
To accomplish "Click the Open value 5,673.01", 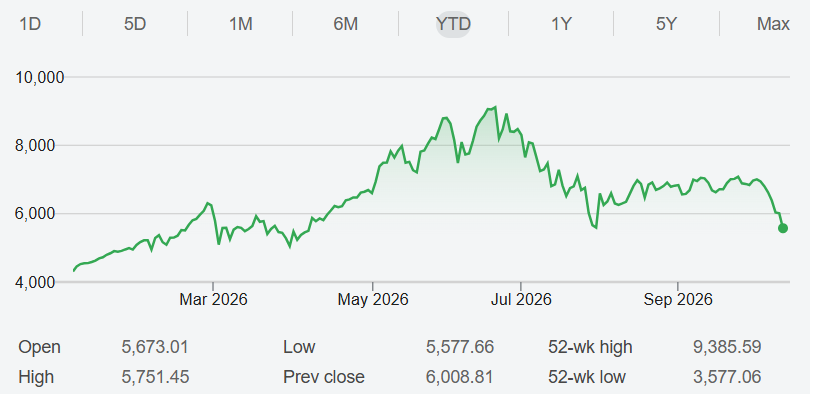I will tap(154, 347).
